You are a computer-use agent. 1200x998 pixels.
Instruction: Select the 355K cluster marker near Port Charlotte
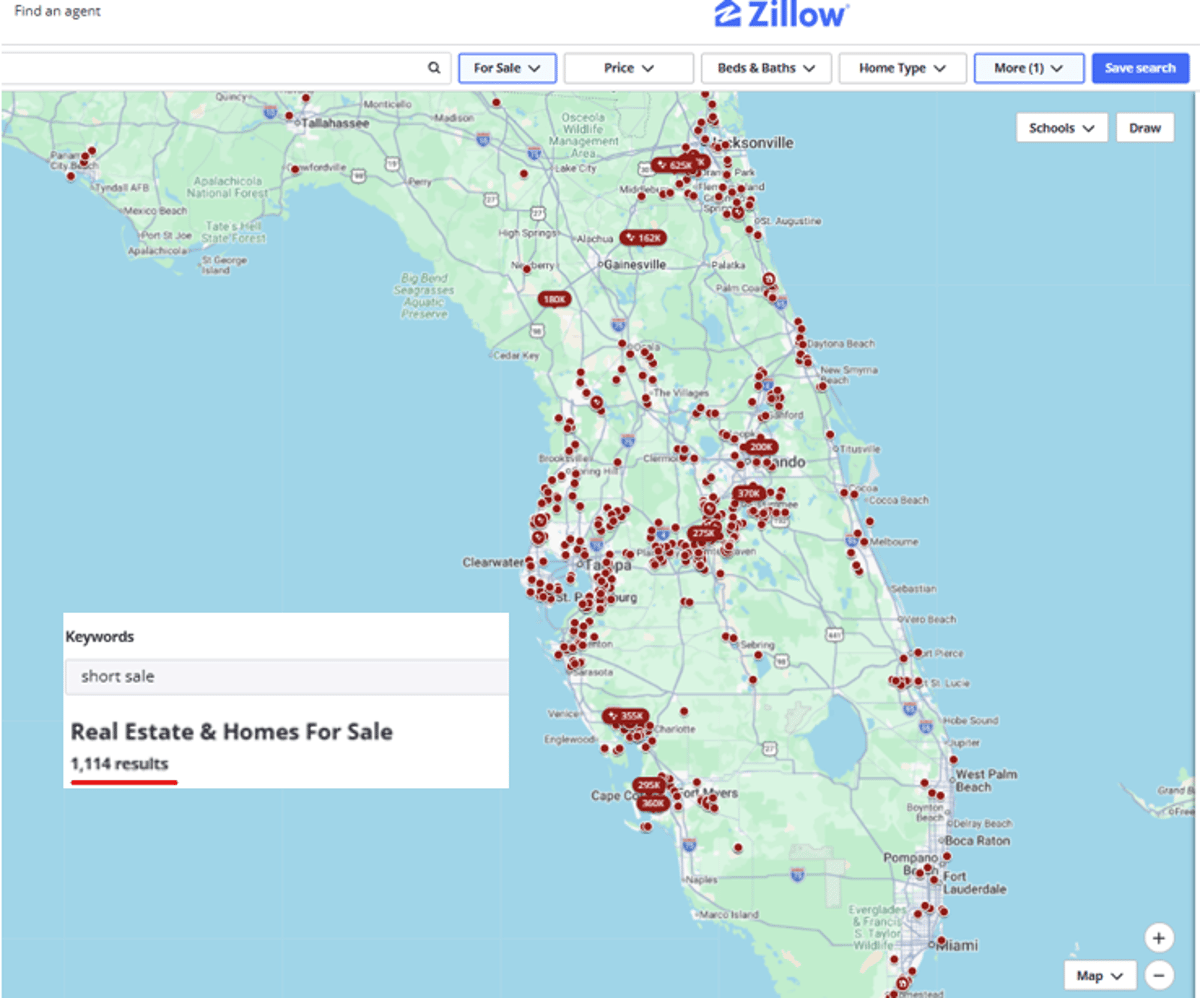coord(627,714)
